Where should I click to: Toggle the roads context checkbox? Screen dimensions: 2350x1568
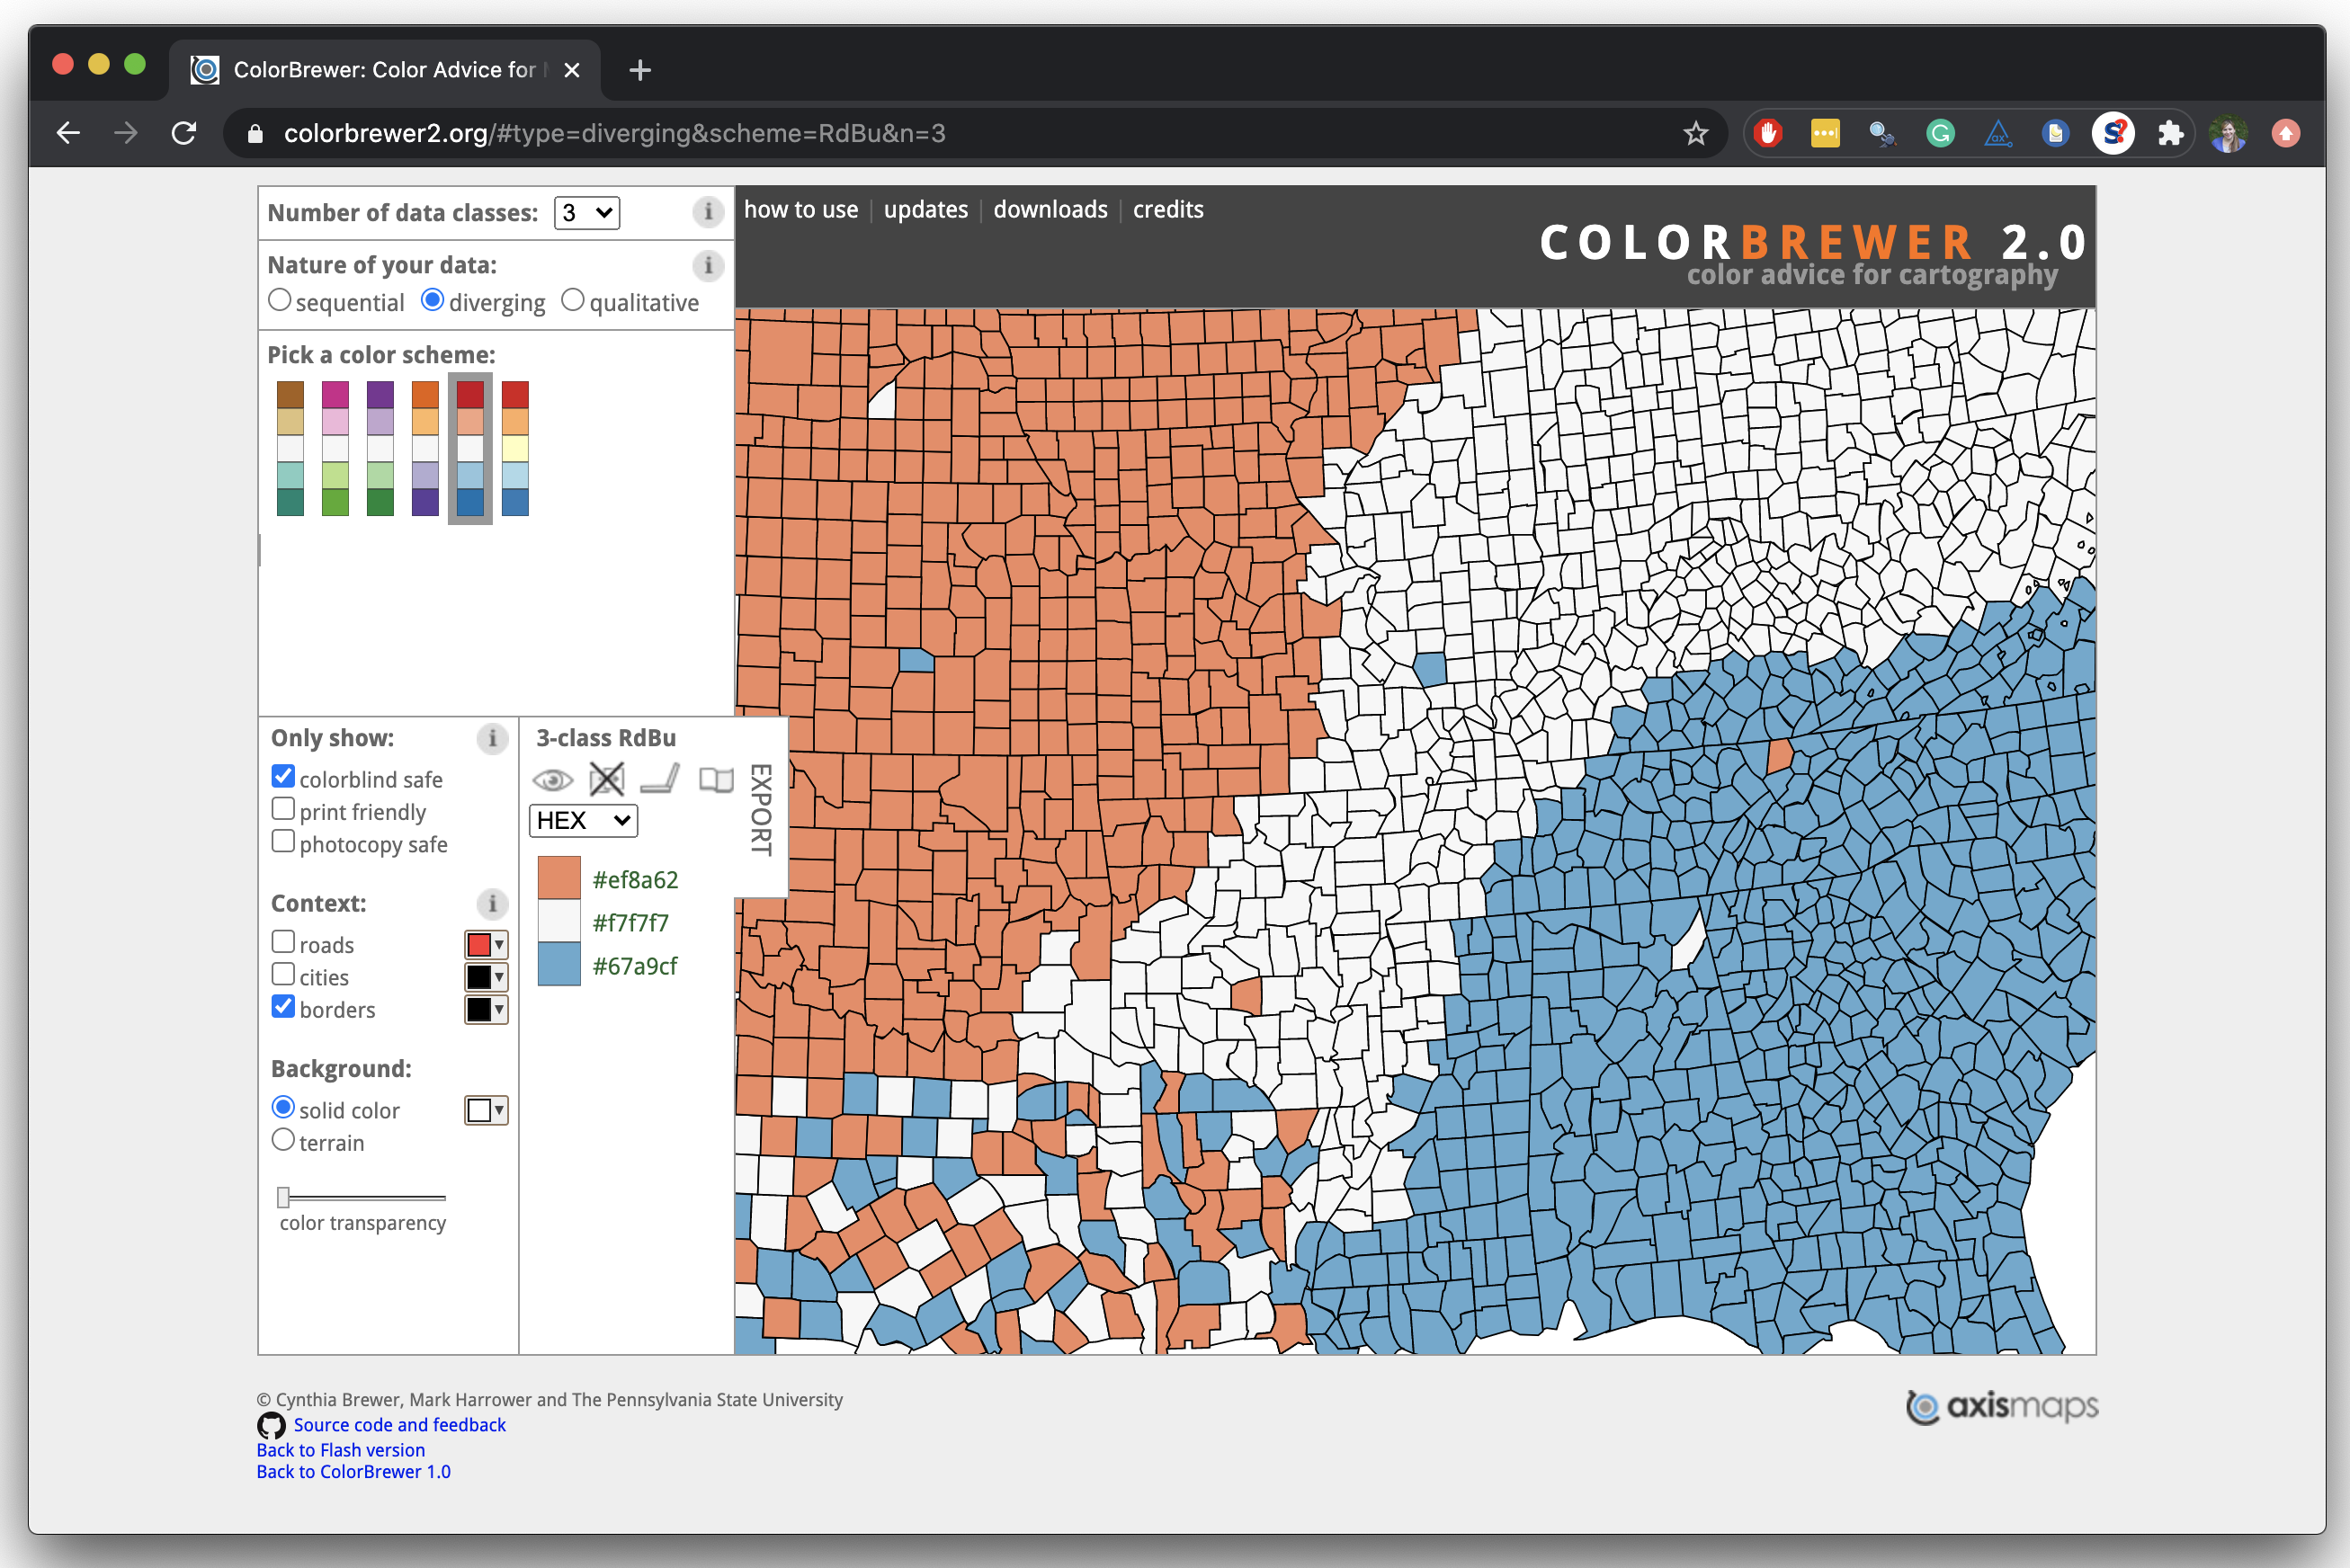tap(283, 942)
